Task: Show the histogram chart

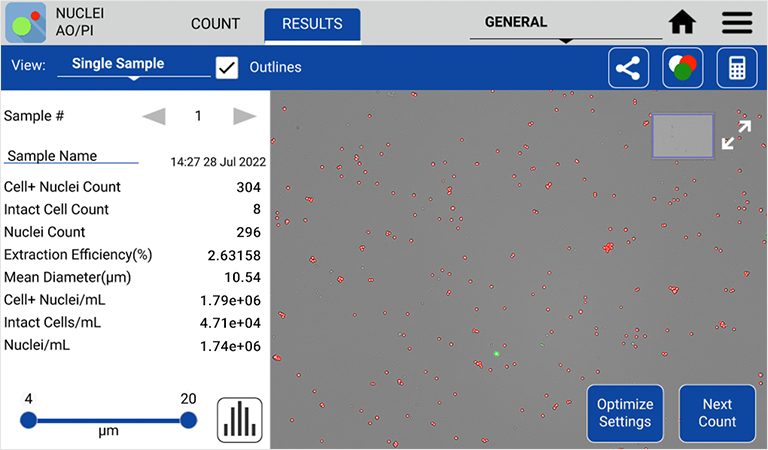Action: click(239, 419)
